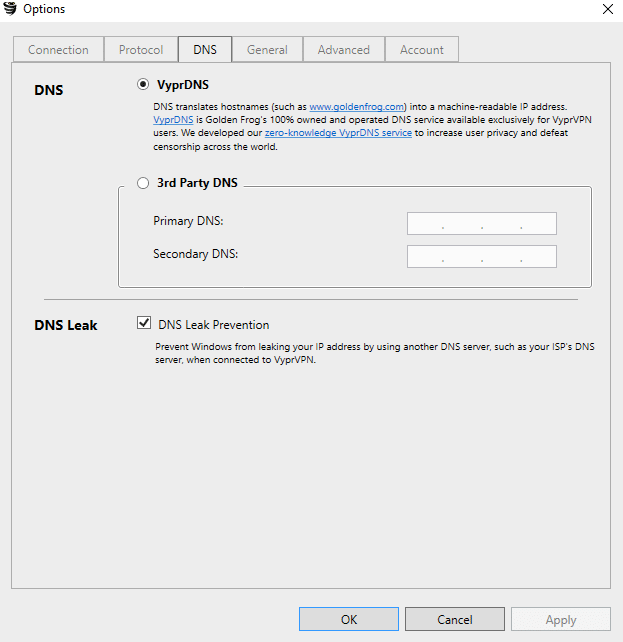Select the VyprDNS radio button
The width and height of the screenshot is (623, 642).
pyautogui.click(x=143, y=84)
